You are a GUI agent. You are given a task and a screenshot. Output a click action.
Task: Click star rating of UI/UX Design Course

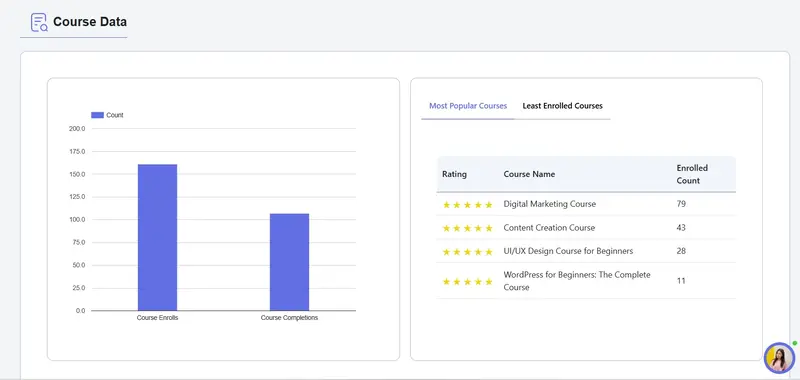pyautogui.click(x=467, y=251)
